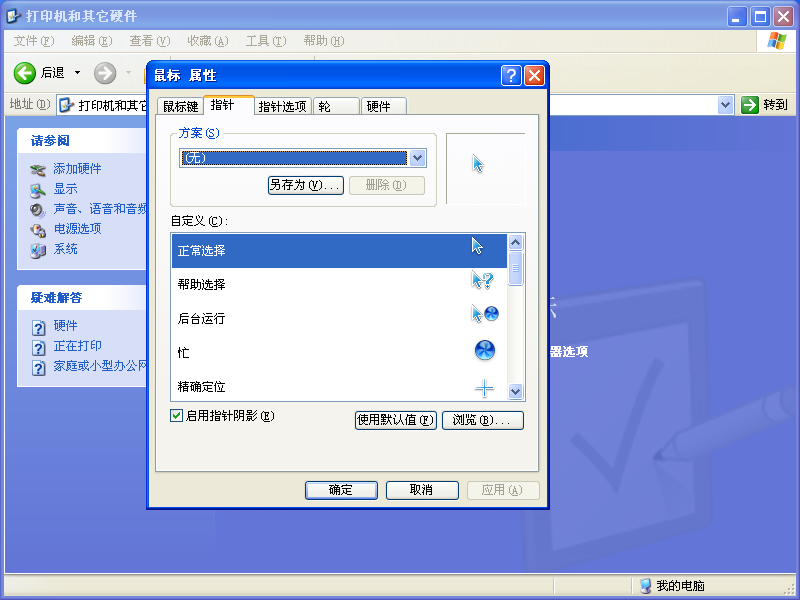Switch to the 指针选项 tab
Image resolution: width=800 pixels, height=600 pixels.
[282, 107]
